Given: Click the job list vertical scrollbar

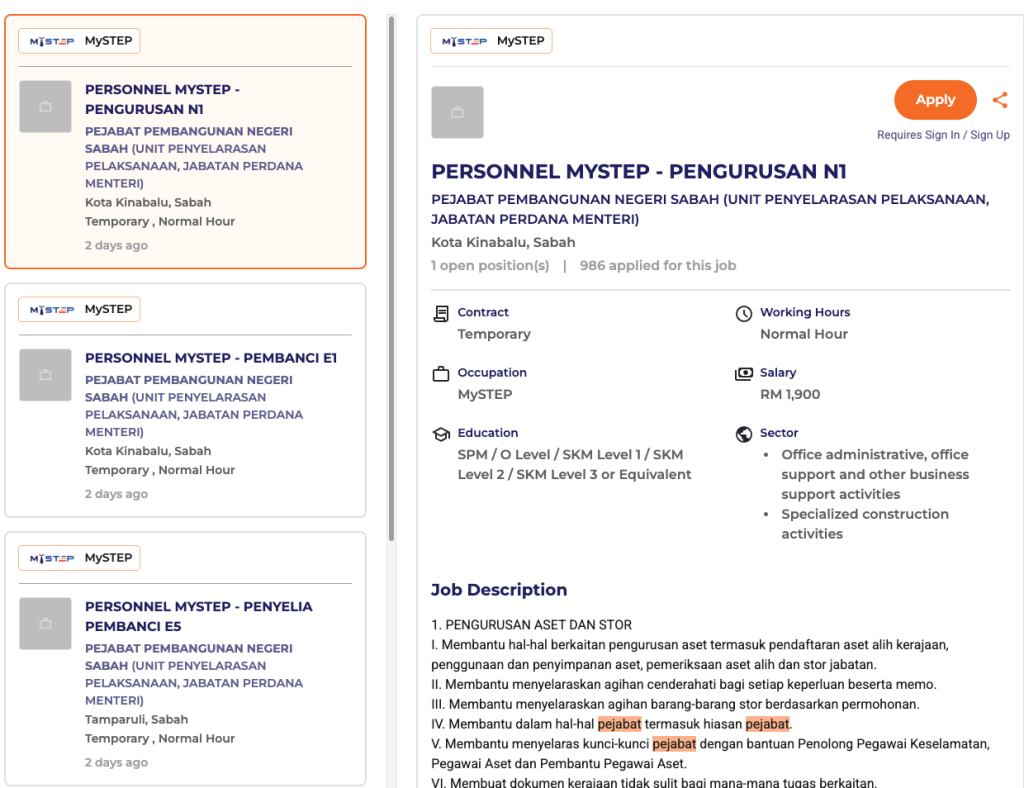Looking at the screenshot, I should tap(392, 280).
